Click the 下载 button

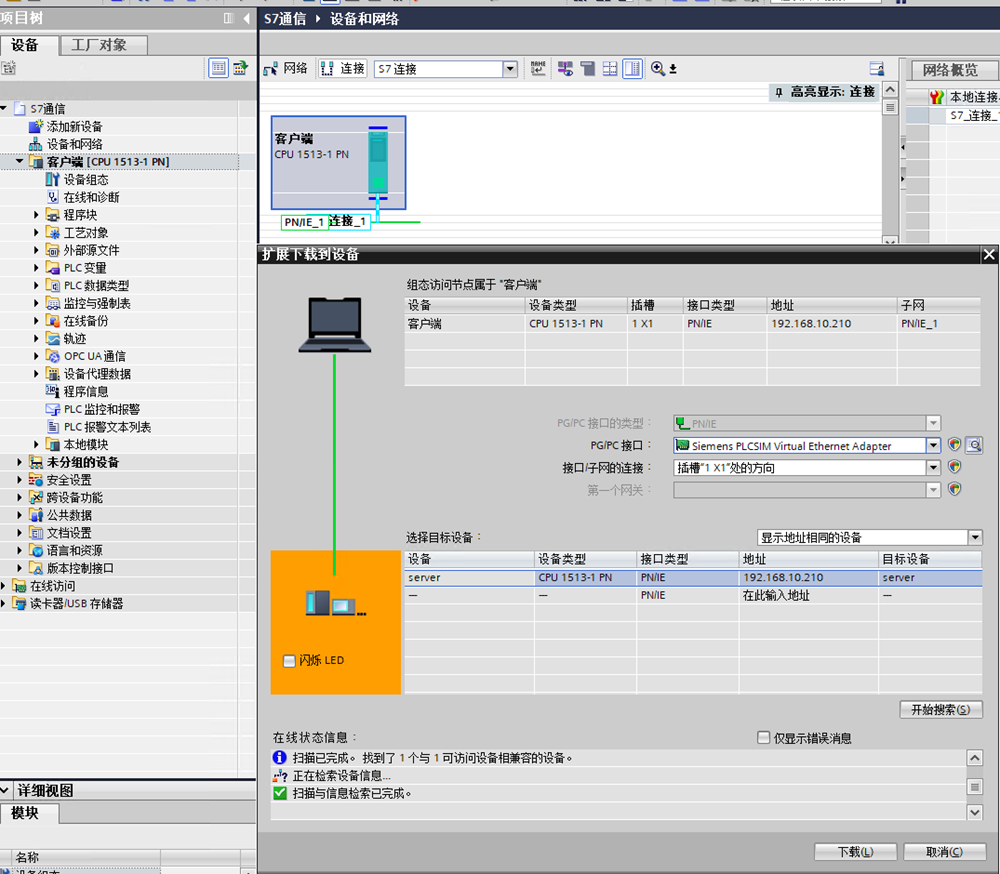855,852
